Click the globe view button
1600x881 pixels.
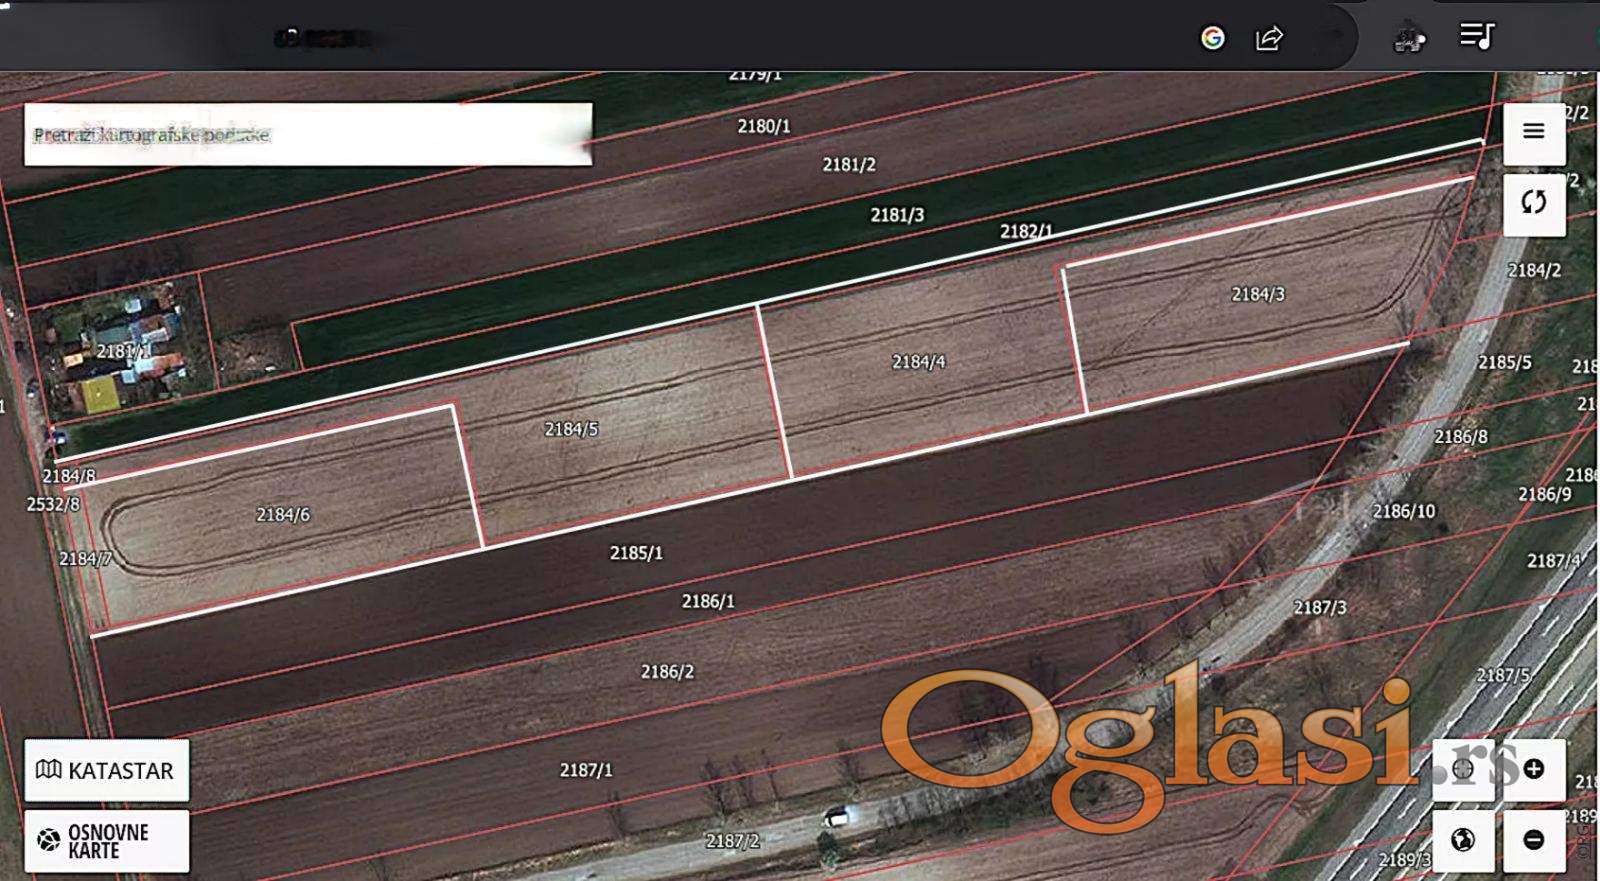click(1463, 840)
